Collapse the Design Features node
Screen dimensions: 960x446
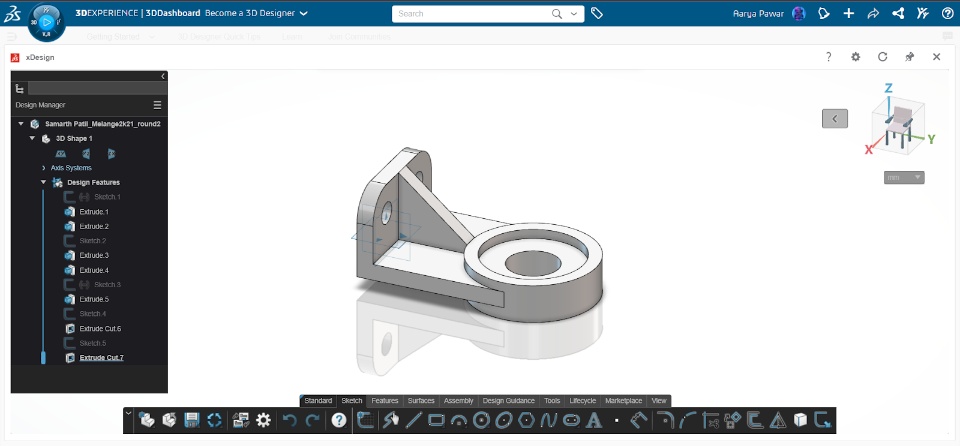pos(43,183)
